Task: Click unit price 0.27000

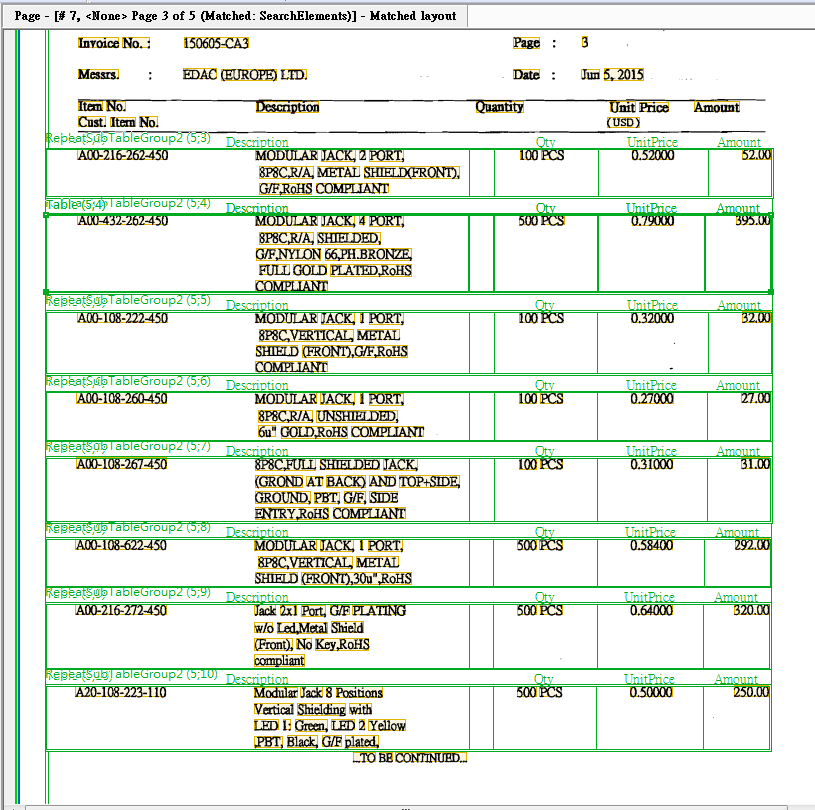Action: [652, 399]
